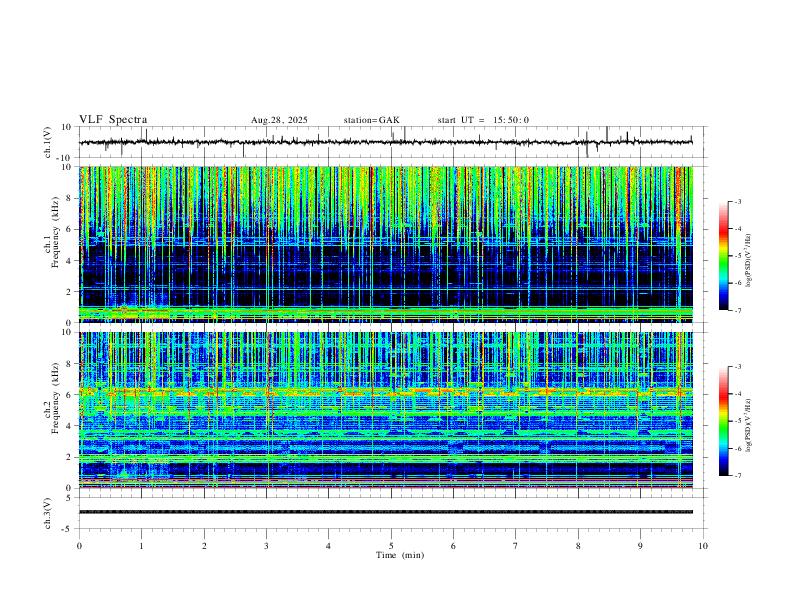The width and height of the screenshot is (792, 612).
Task: Click the 'VLF Spectra' title text
Action: (x=113, y=120)
